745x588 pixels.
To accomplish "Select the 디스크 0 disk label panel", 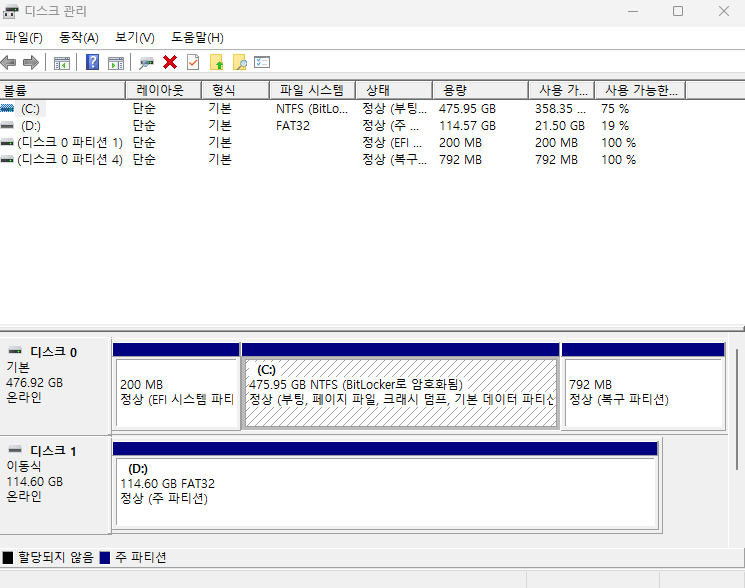I will (56, 386).
